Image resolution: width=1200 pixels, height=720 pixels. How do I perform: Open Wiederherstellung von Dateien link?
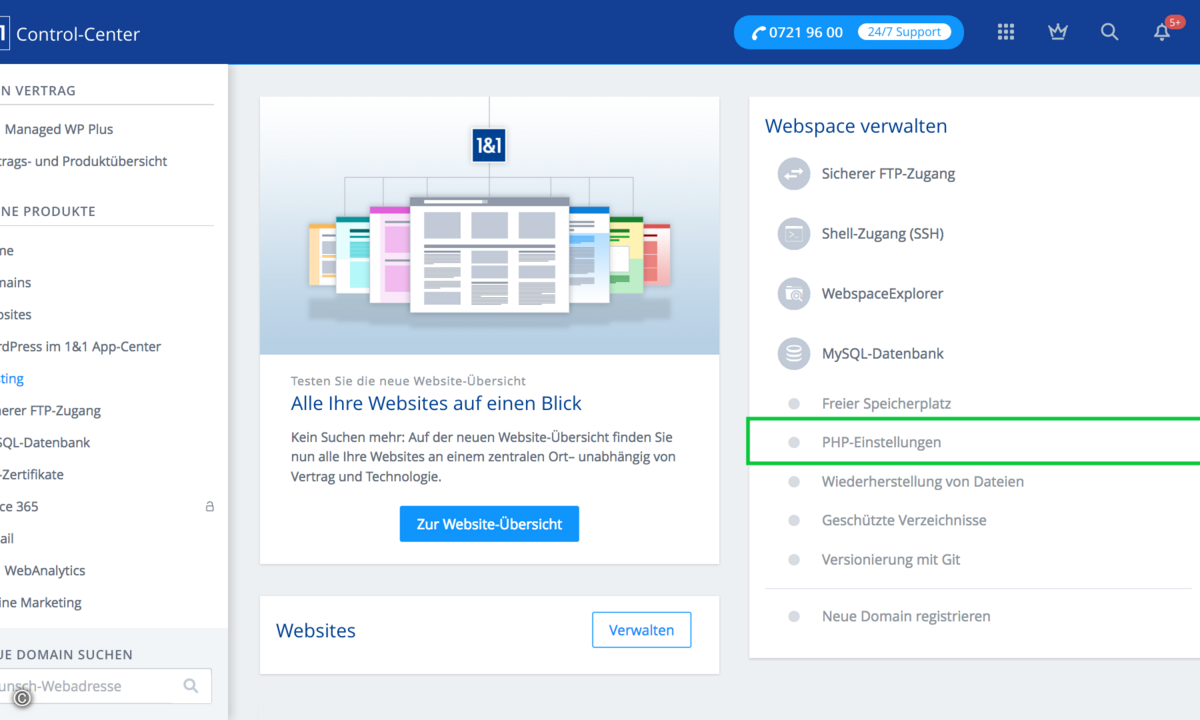(x=923, y=482)
